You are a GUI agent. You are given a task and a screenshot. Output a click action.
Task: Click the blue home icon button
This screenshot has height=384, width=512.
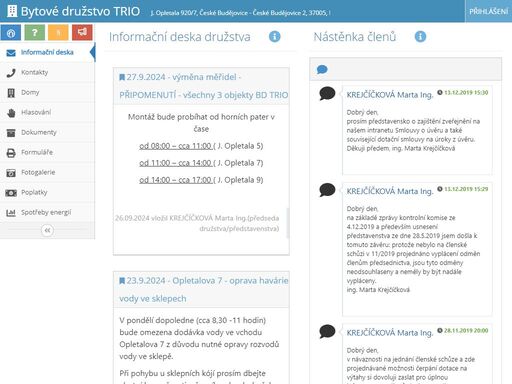click(x=11, y=33)
